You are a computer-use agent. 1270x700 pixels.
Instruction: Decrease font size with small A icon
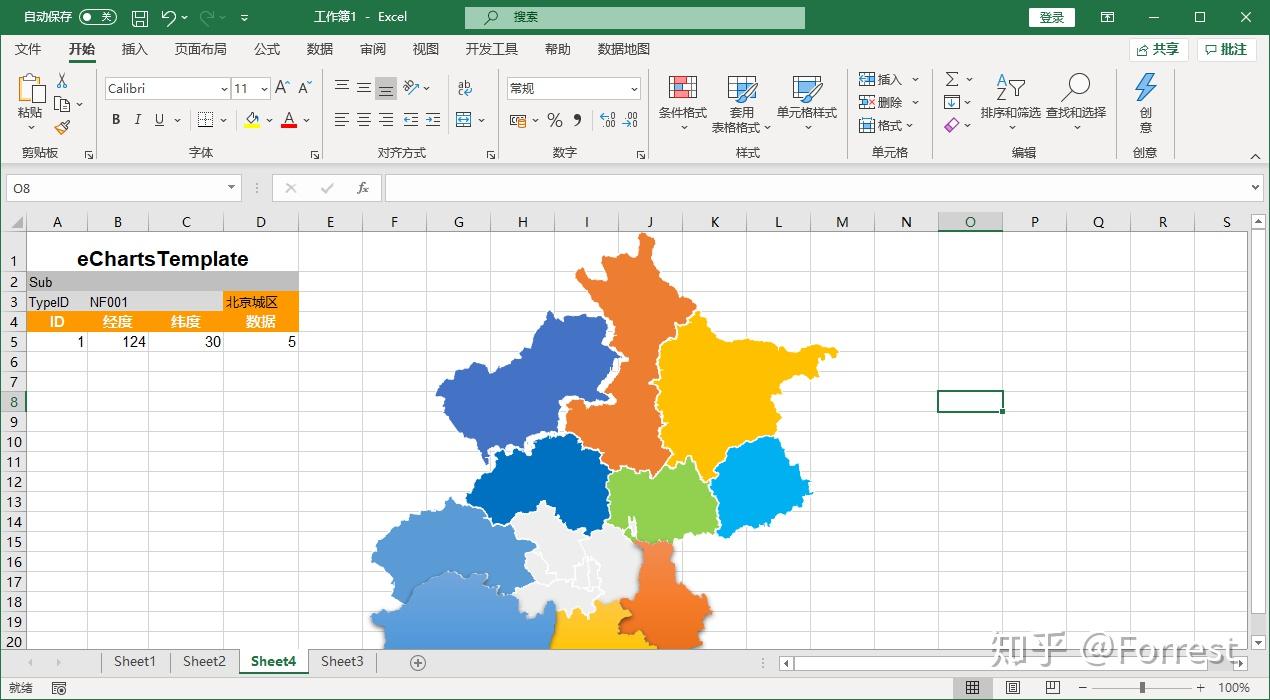pos(305,88)
